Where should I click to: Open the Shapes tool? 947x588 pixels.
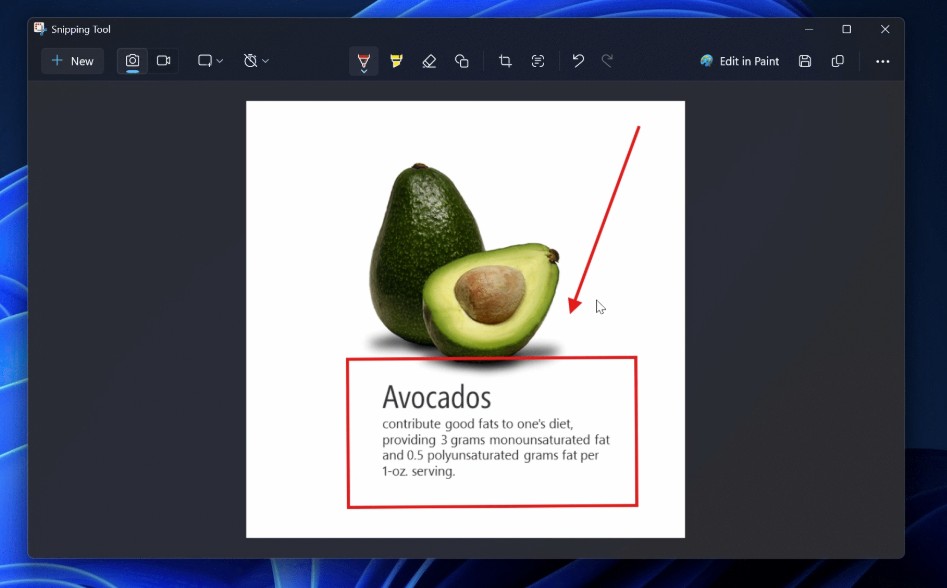[462, 61]
